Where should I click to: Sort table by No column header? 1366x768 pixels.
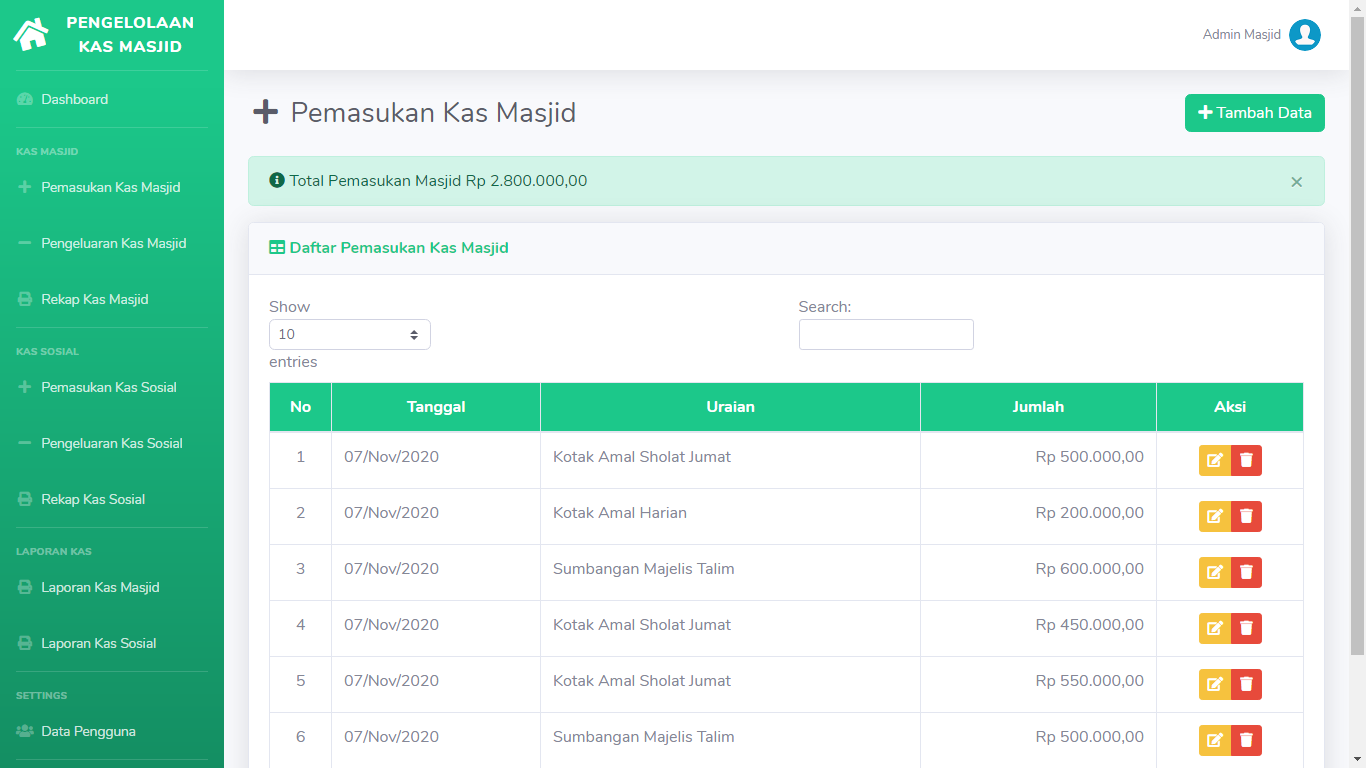tap(300, 407)
